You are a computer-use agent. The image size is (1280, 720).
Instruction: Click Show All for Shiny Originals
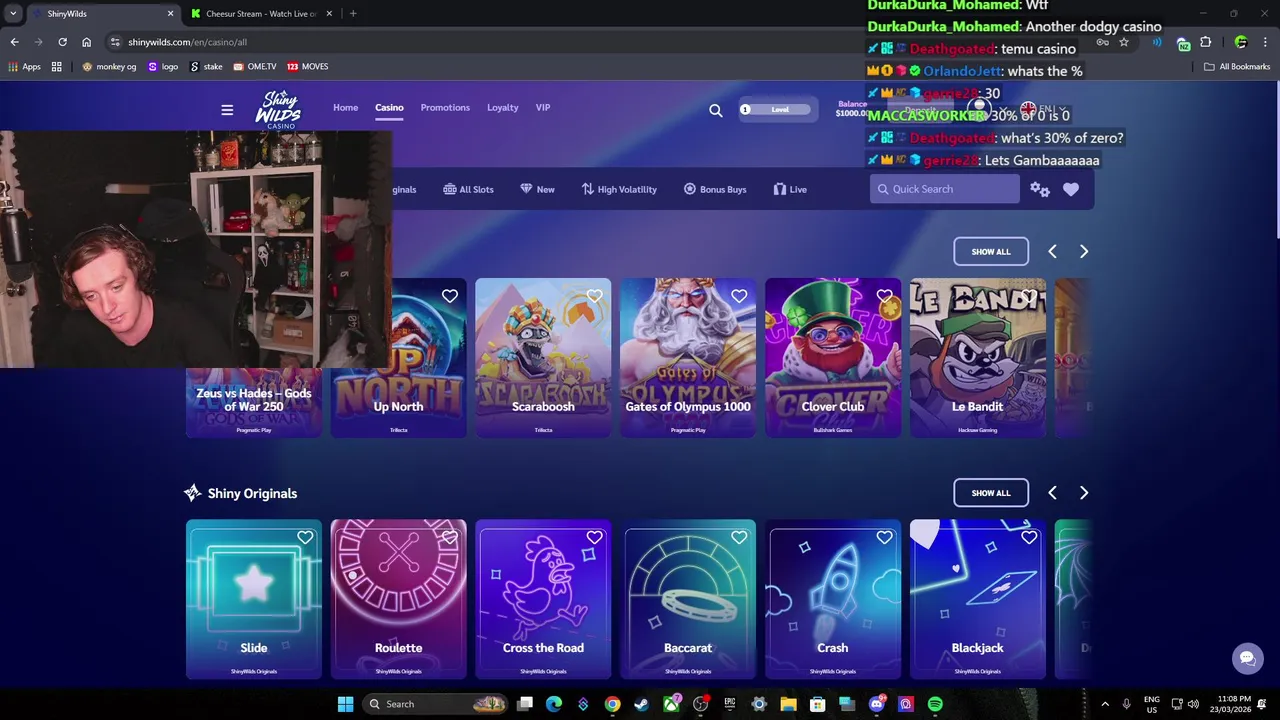coord(991,493)
